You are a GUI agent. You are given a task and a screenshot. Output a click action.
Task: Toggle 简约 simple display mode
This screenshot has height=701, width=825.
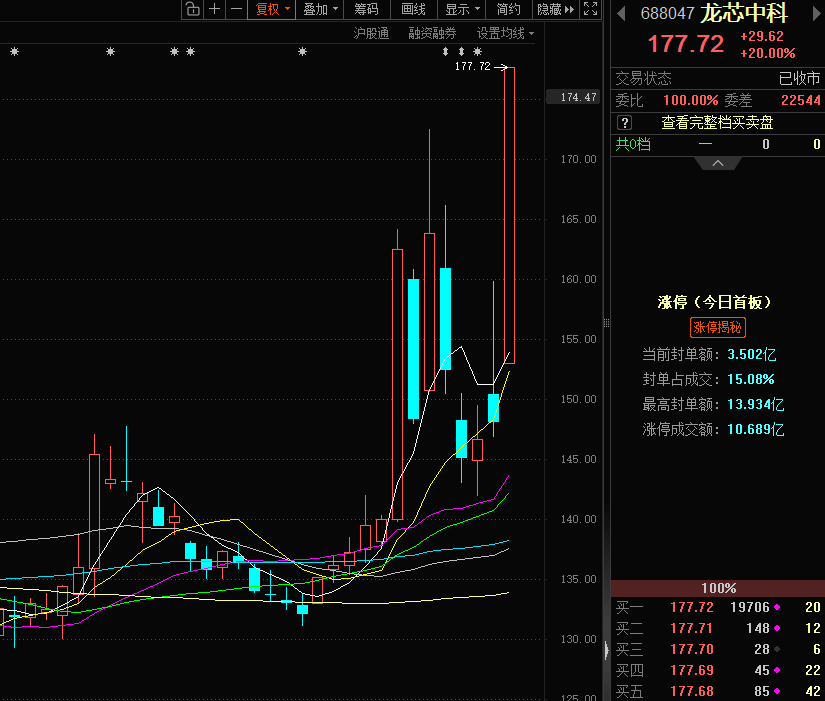click(508, 9)
